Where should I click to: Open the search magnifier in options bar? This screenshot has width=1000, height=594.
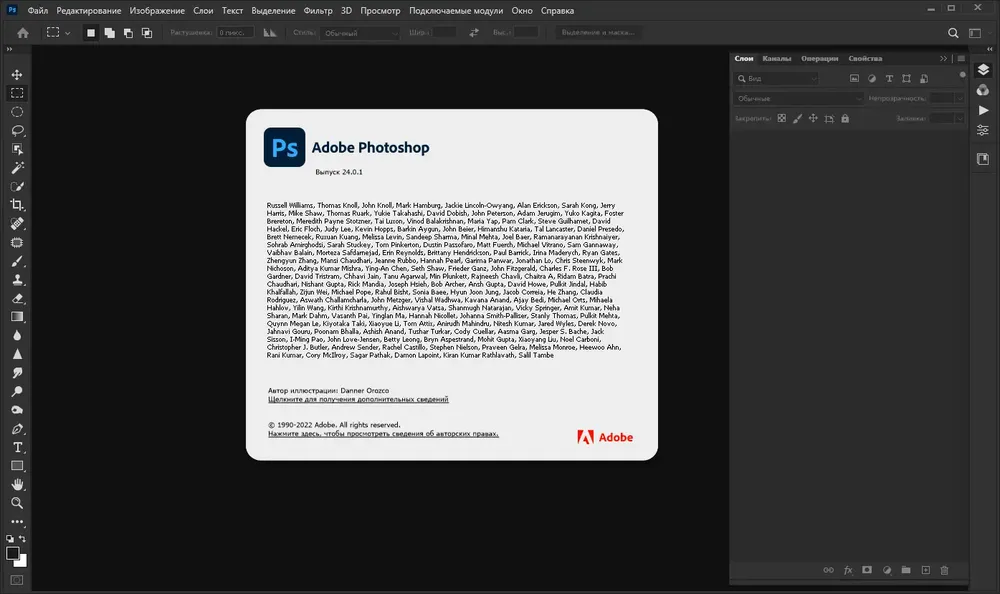click(953, 33)
